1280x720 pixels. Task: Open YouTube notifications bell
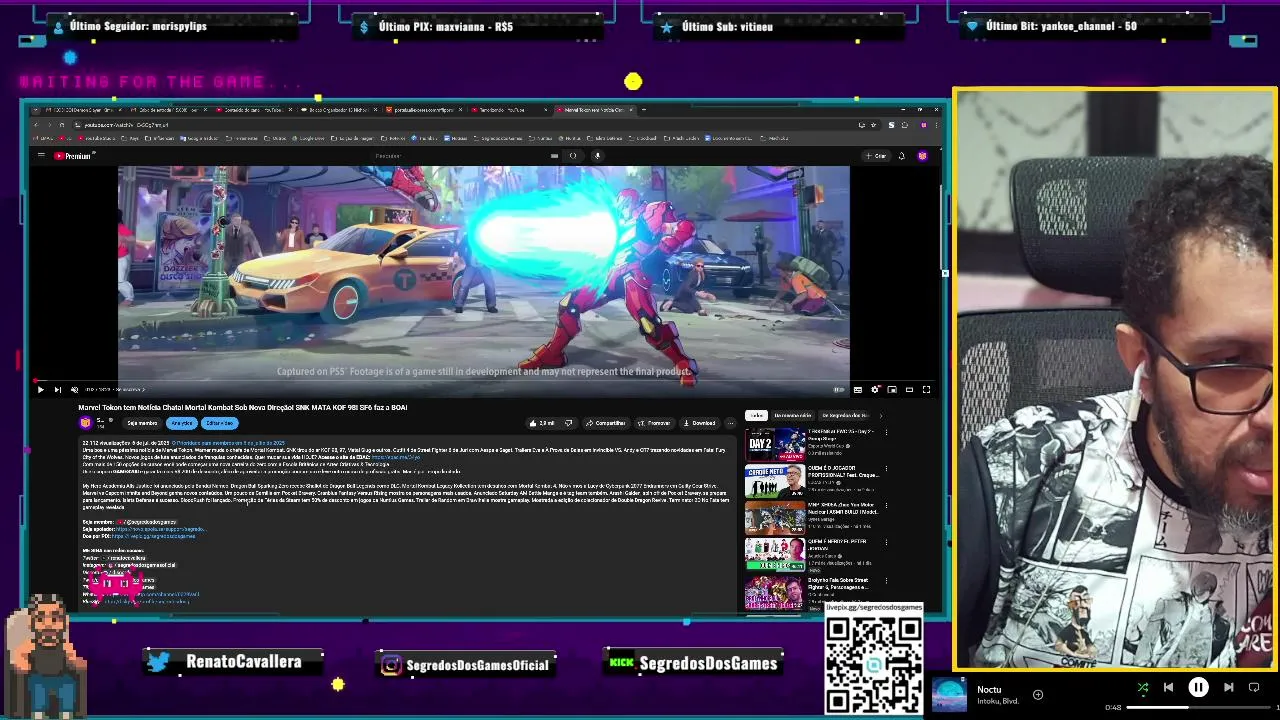(x=901, y=156)
